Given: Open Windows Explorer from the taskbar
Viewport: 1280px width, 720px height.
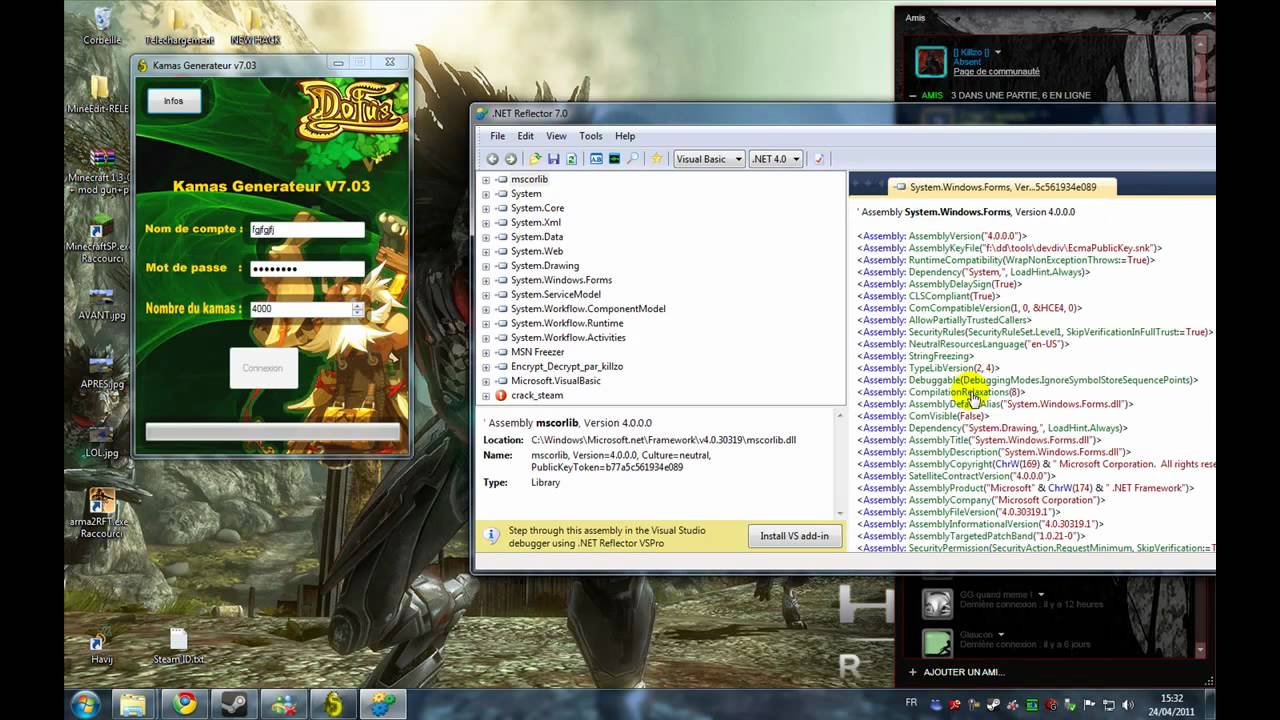Looking at the screenshot, I should (133, 704).
